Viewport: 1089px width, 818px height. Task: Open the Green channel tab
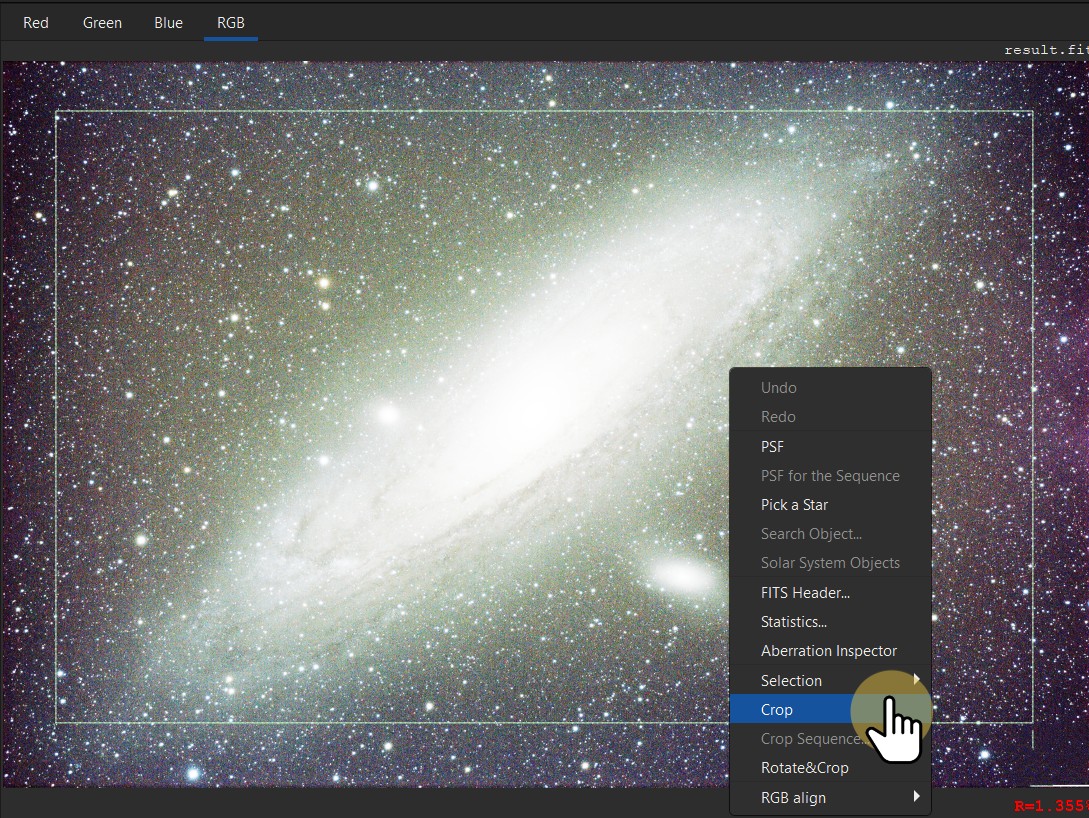point(102,22)
